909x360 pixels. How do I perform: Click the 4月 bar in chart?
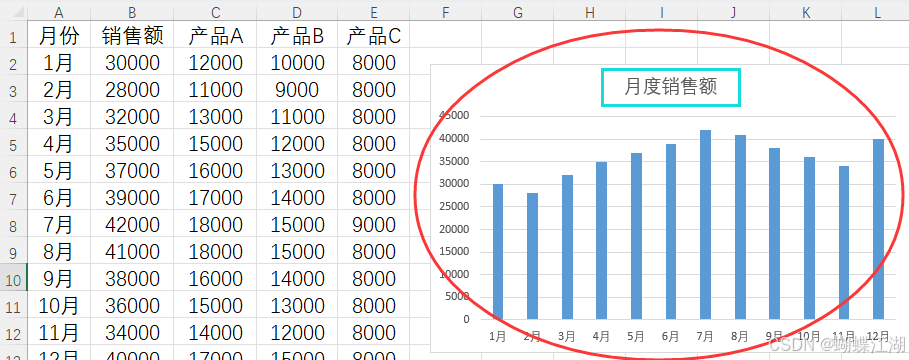tap(602, 241)
